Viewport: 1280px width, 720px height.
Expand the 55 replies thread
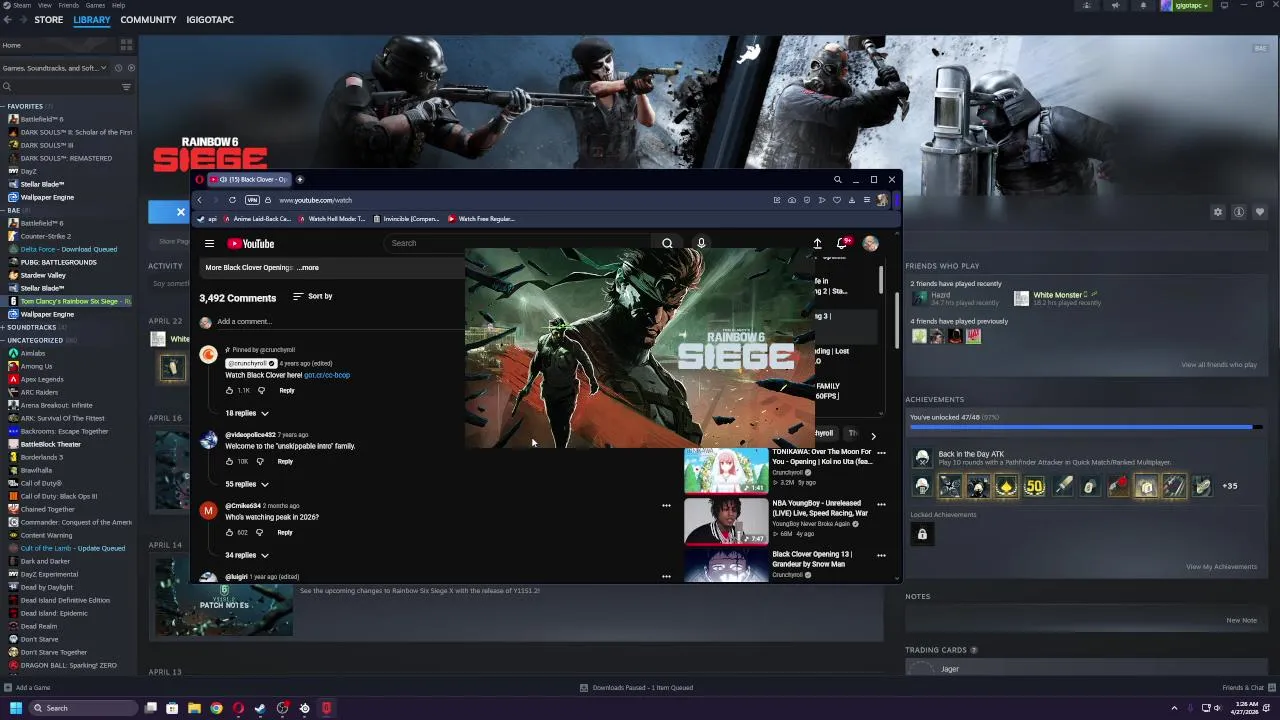(247, 484)
